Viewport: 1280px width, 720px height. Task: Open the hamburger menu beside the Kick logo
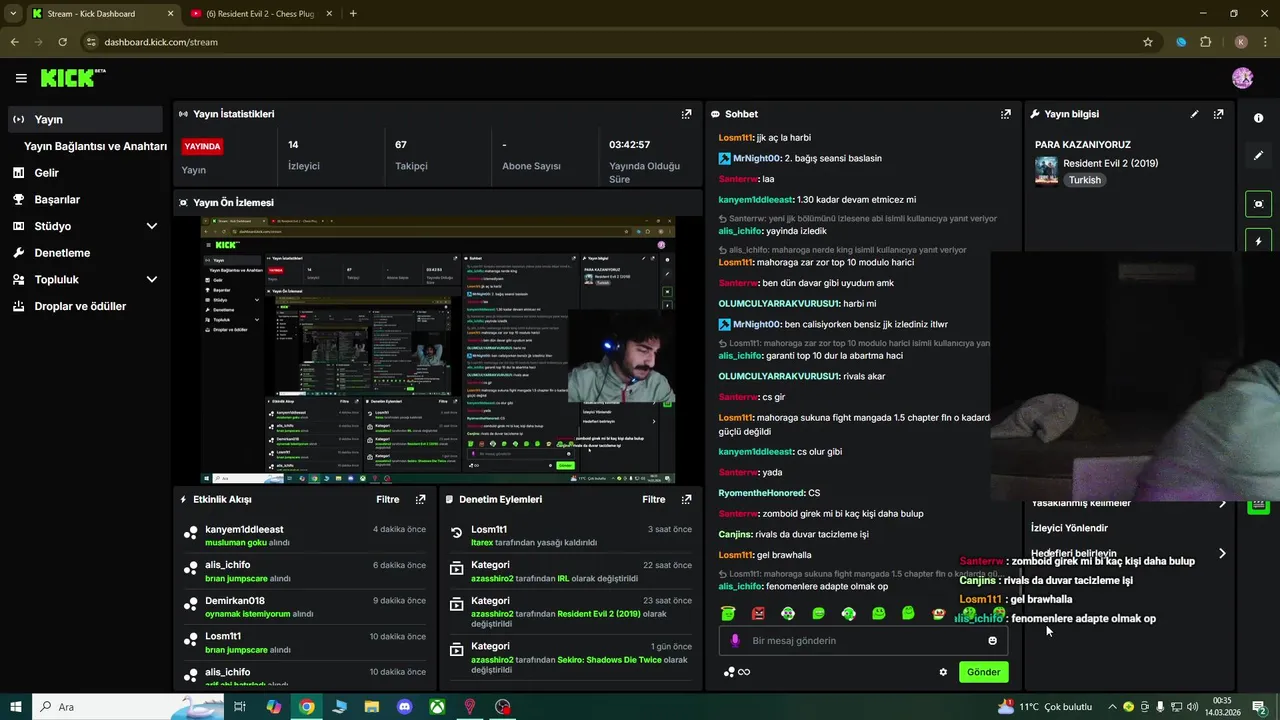click(21, 78)
